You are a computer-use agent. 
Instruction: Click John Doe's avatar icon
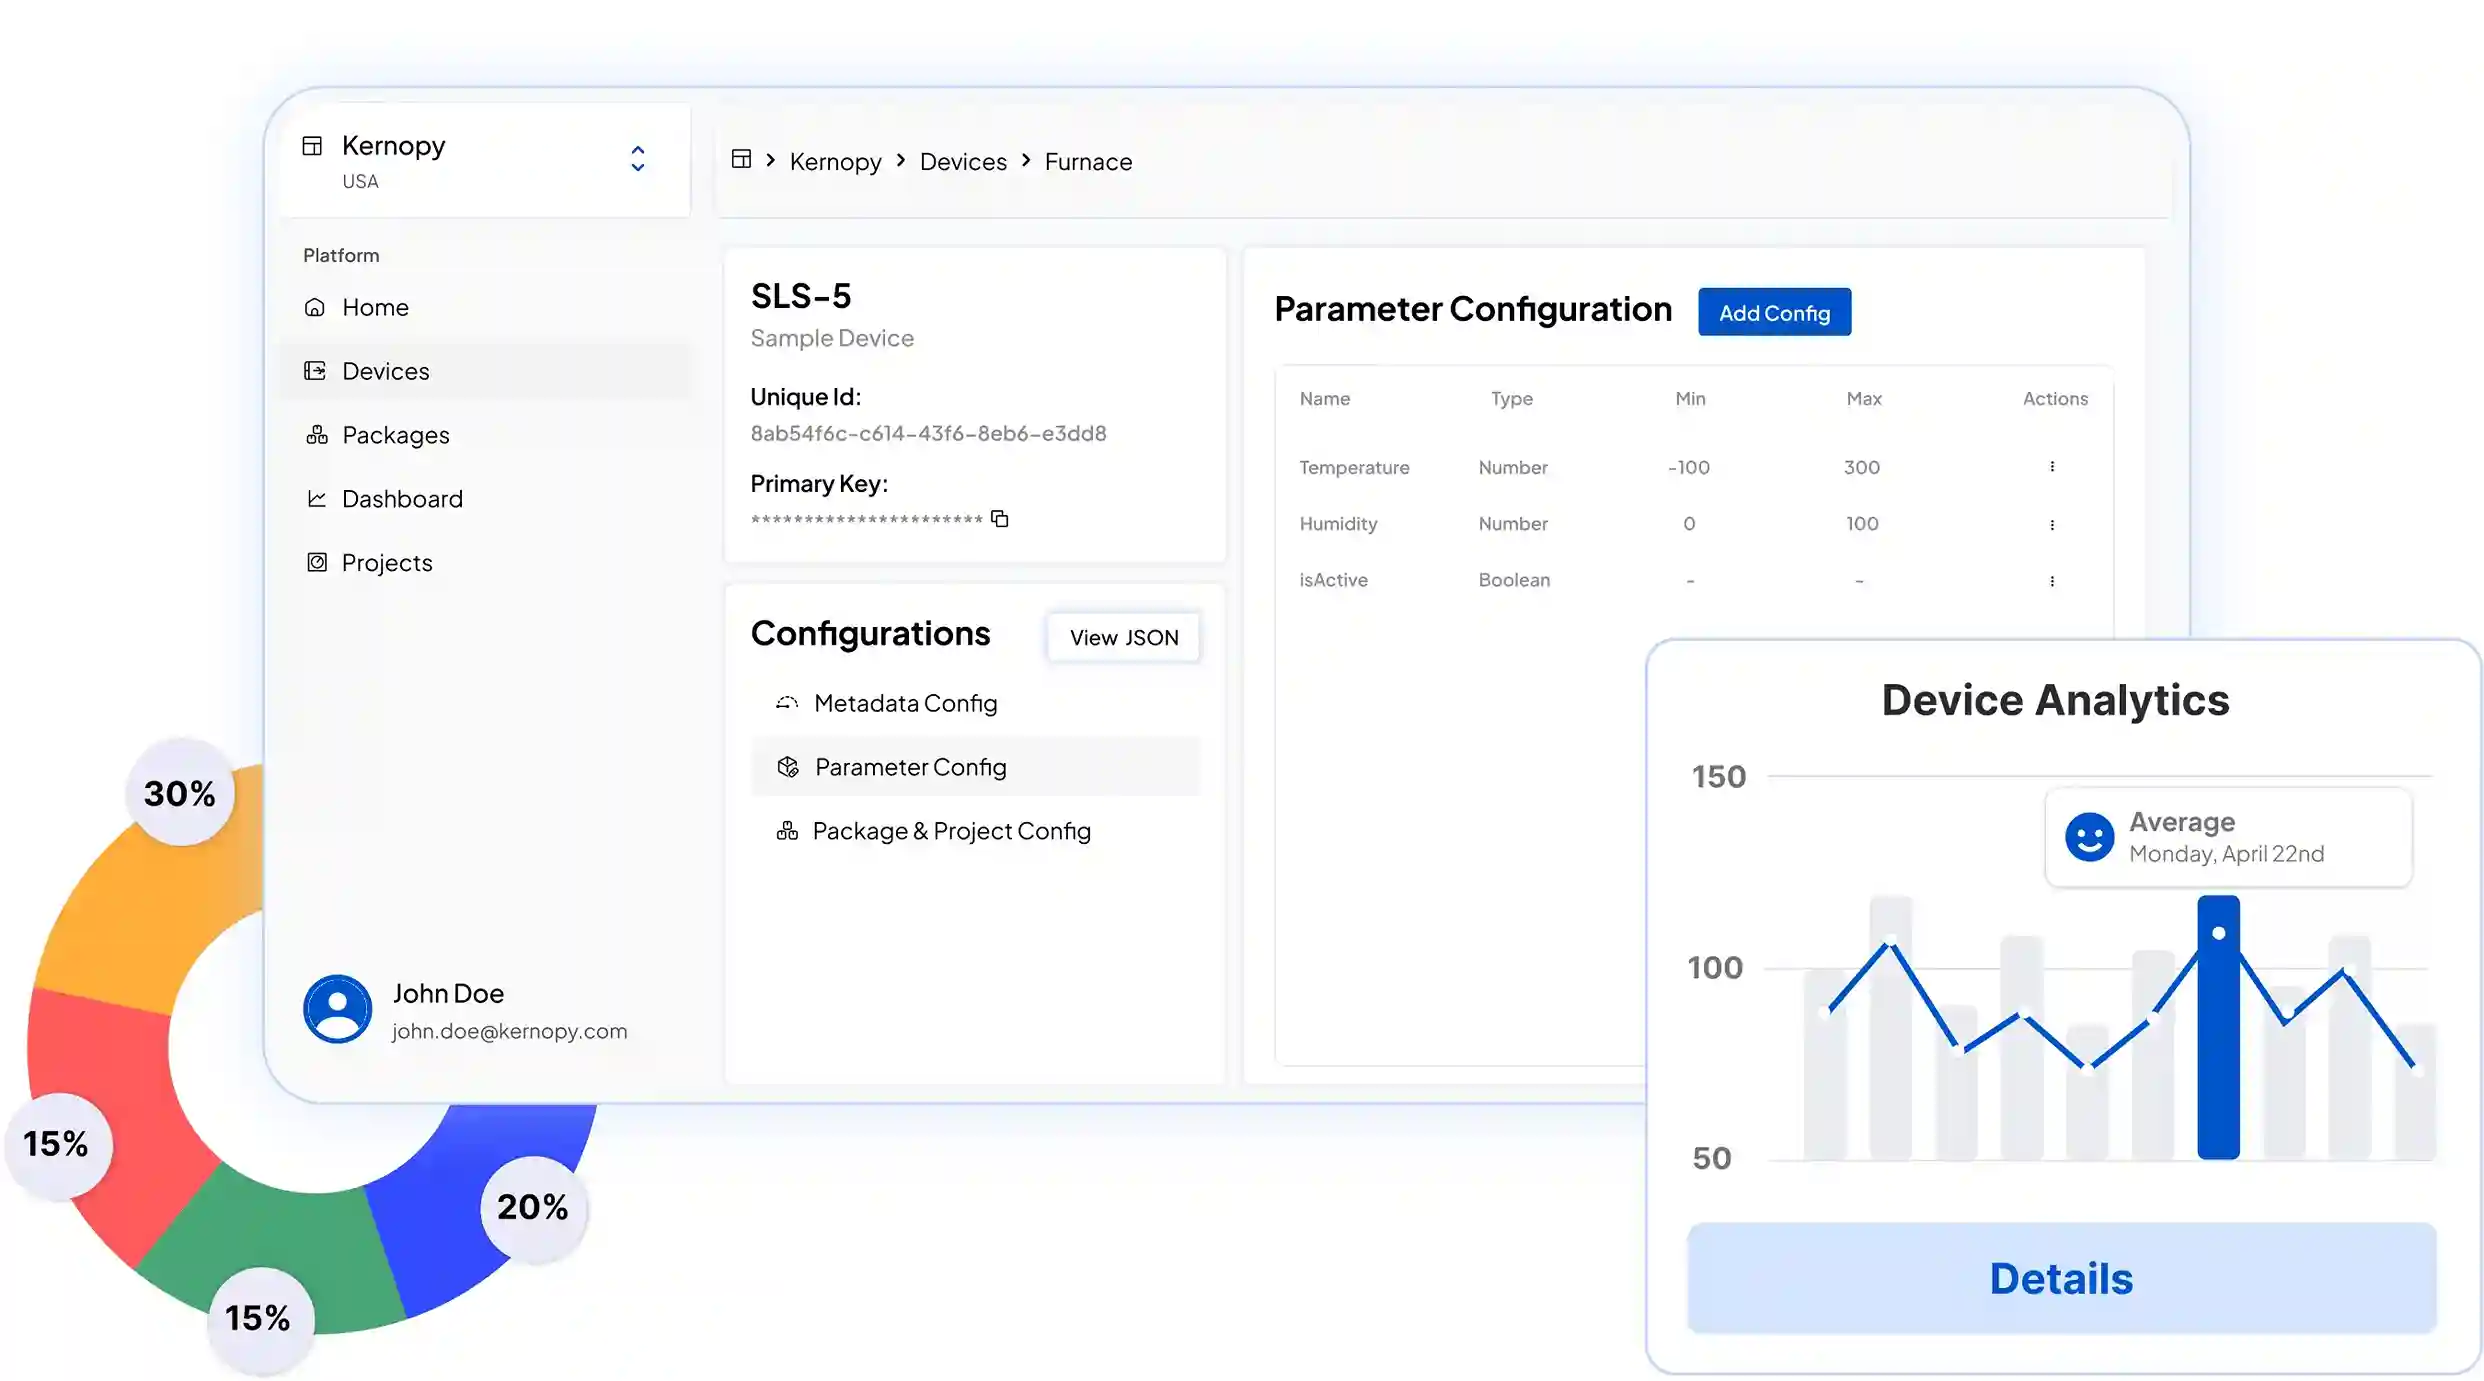point(337,1009)
